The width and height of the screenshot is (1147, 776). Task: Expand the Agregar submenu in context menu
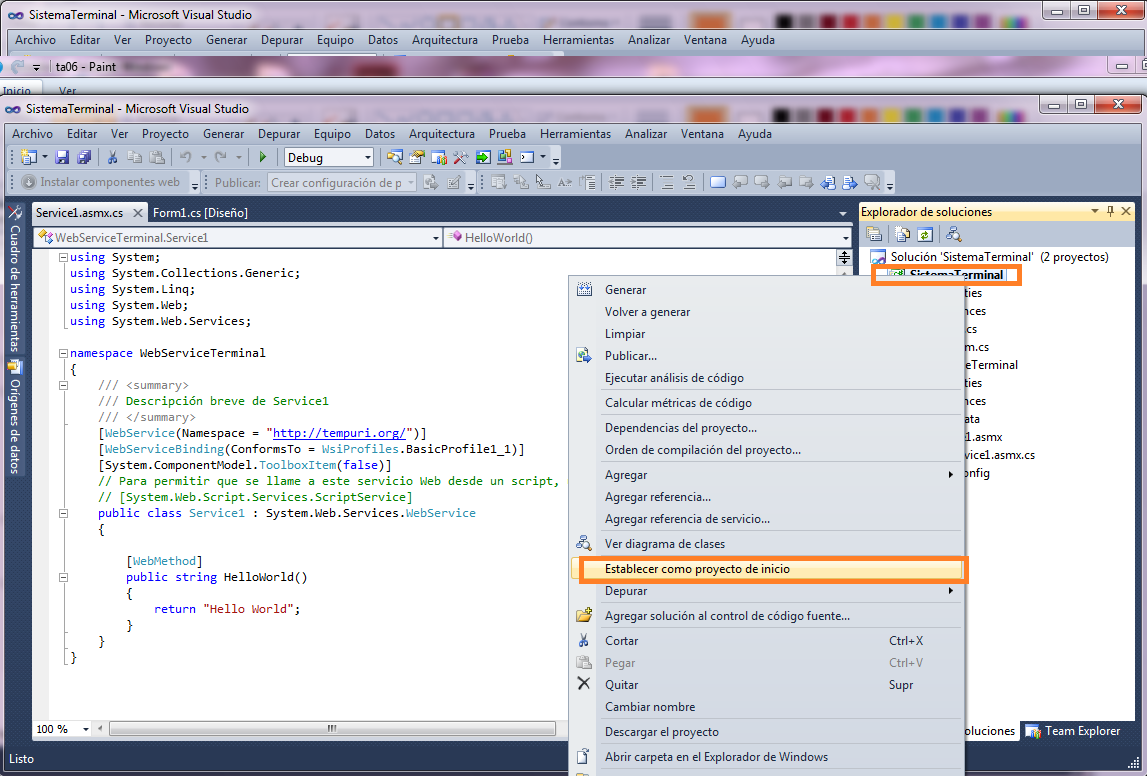pos(765,475)
